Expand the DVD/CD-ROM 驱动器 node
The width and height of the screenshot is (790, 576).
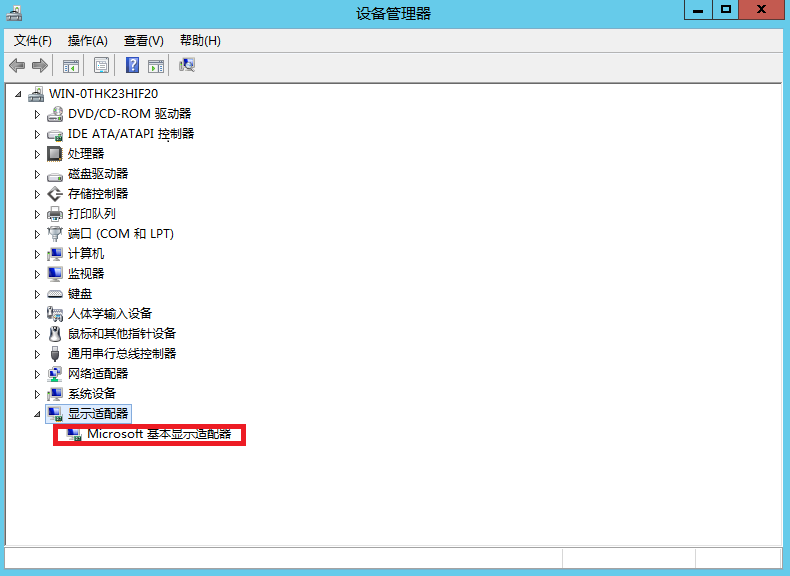(37, 114)
